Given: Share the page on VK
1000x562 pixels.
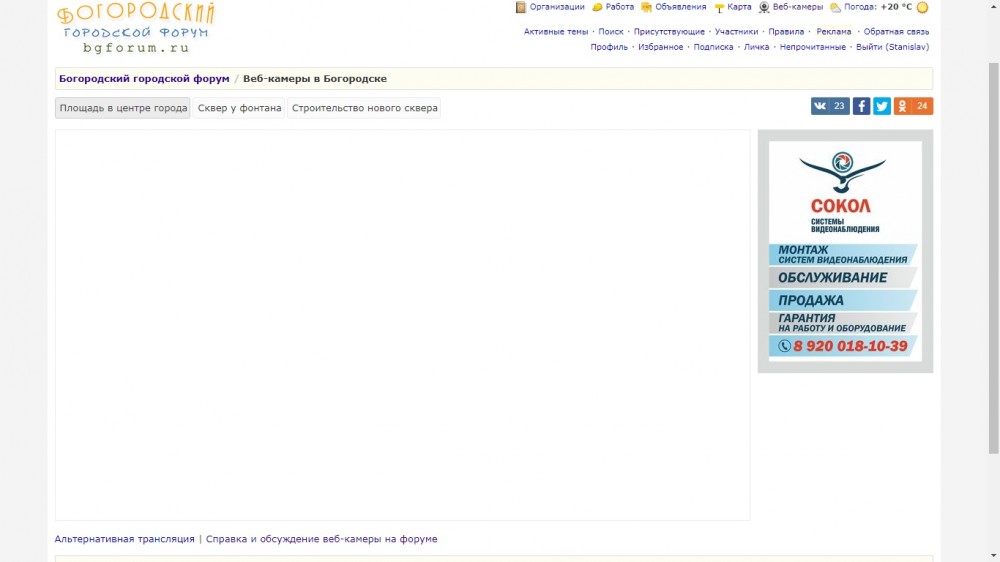Looking at the screenshot, I should pyautogui.click(x=829, y=106).
